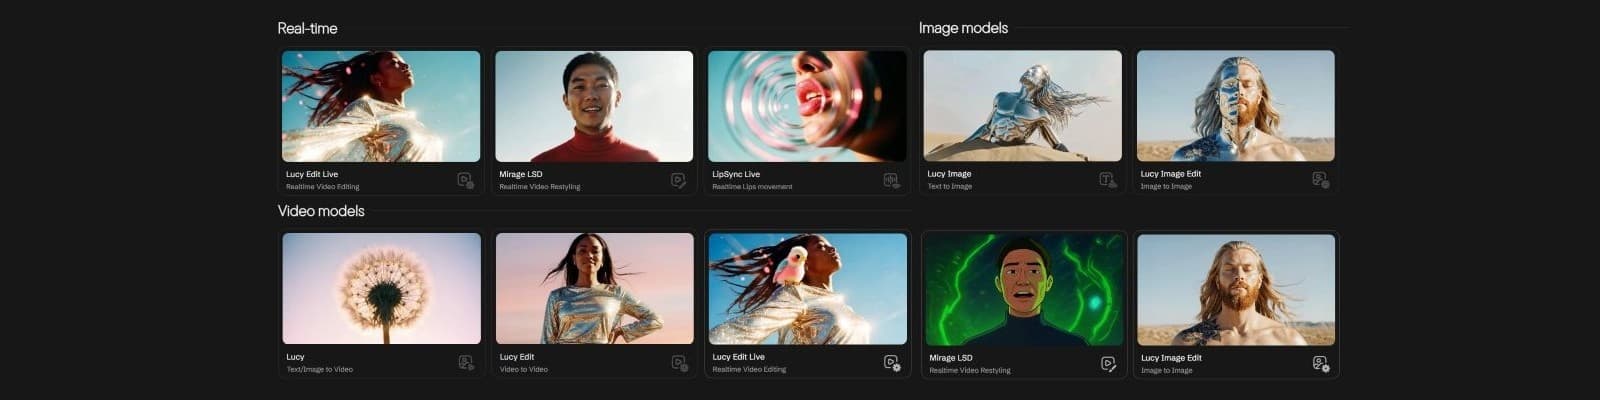Click the LipSync Live title text
This screenshot has height=400, width=1600.
point(736,174)
